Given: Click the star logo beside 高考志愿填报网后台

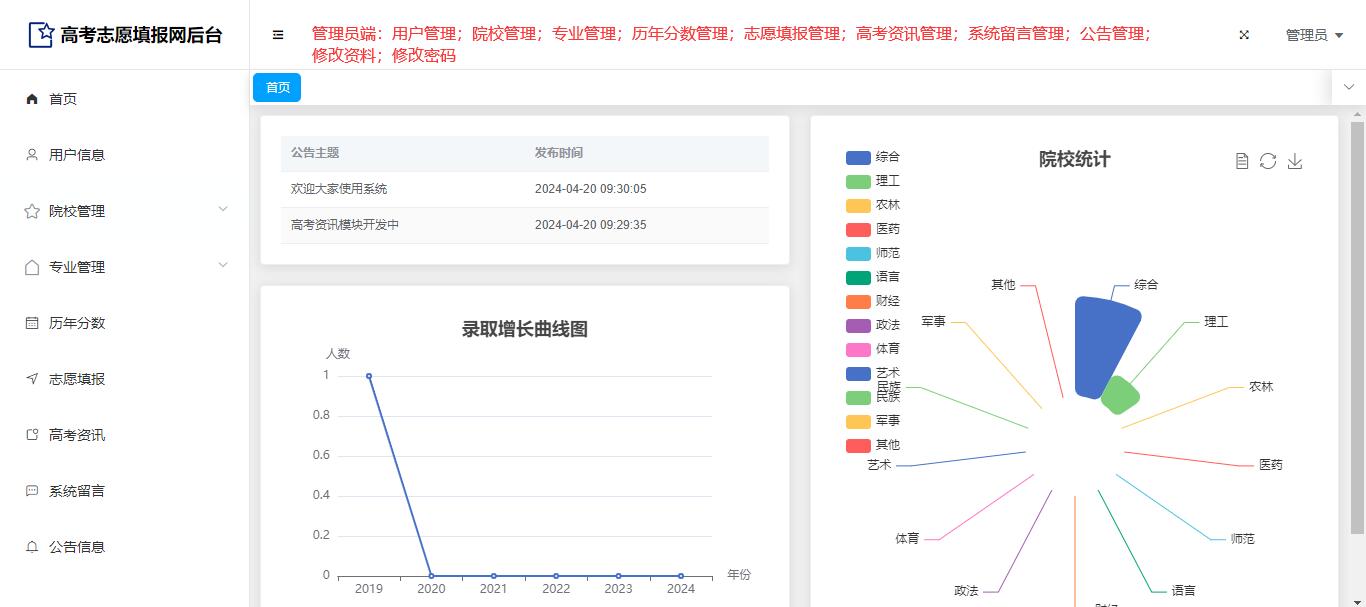Looking at the screenshot, I should 41,35.
